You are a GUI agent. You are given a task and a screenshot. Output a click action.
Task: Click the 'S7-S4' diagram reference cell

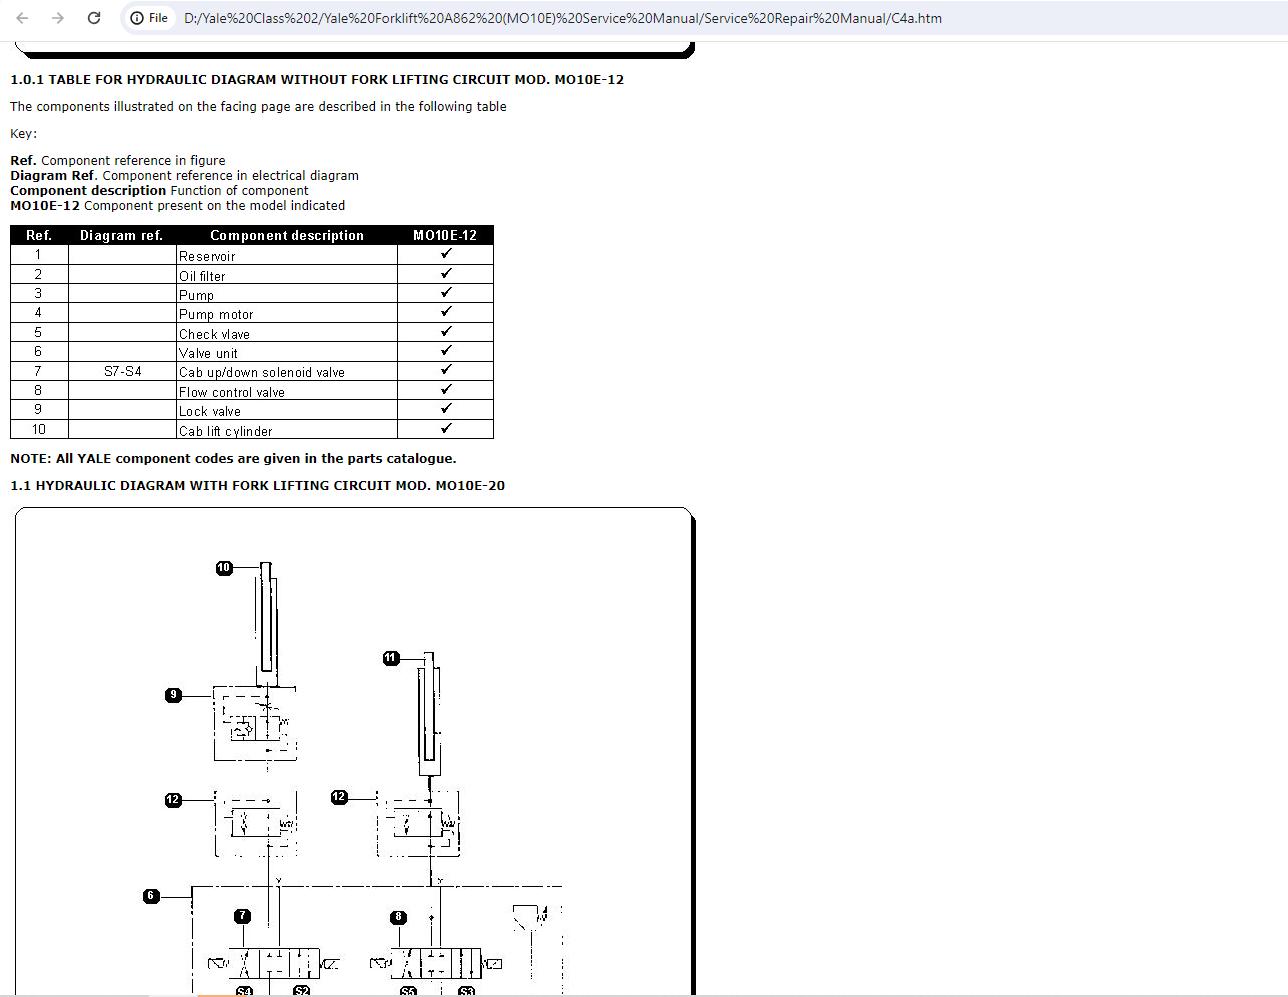point(122,371)
